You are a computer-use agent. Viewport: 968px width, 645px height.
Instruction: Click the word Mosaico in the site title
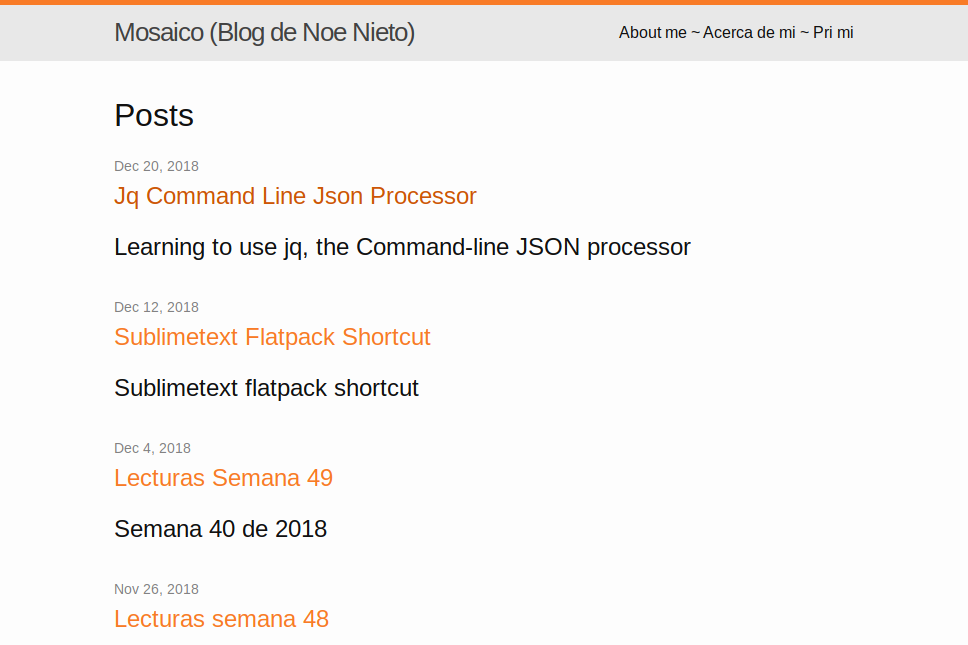159,32
